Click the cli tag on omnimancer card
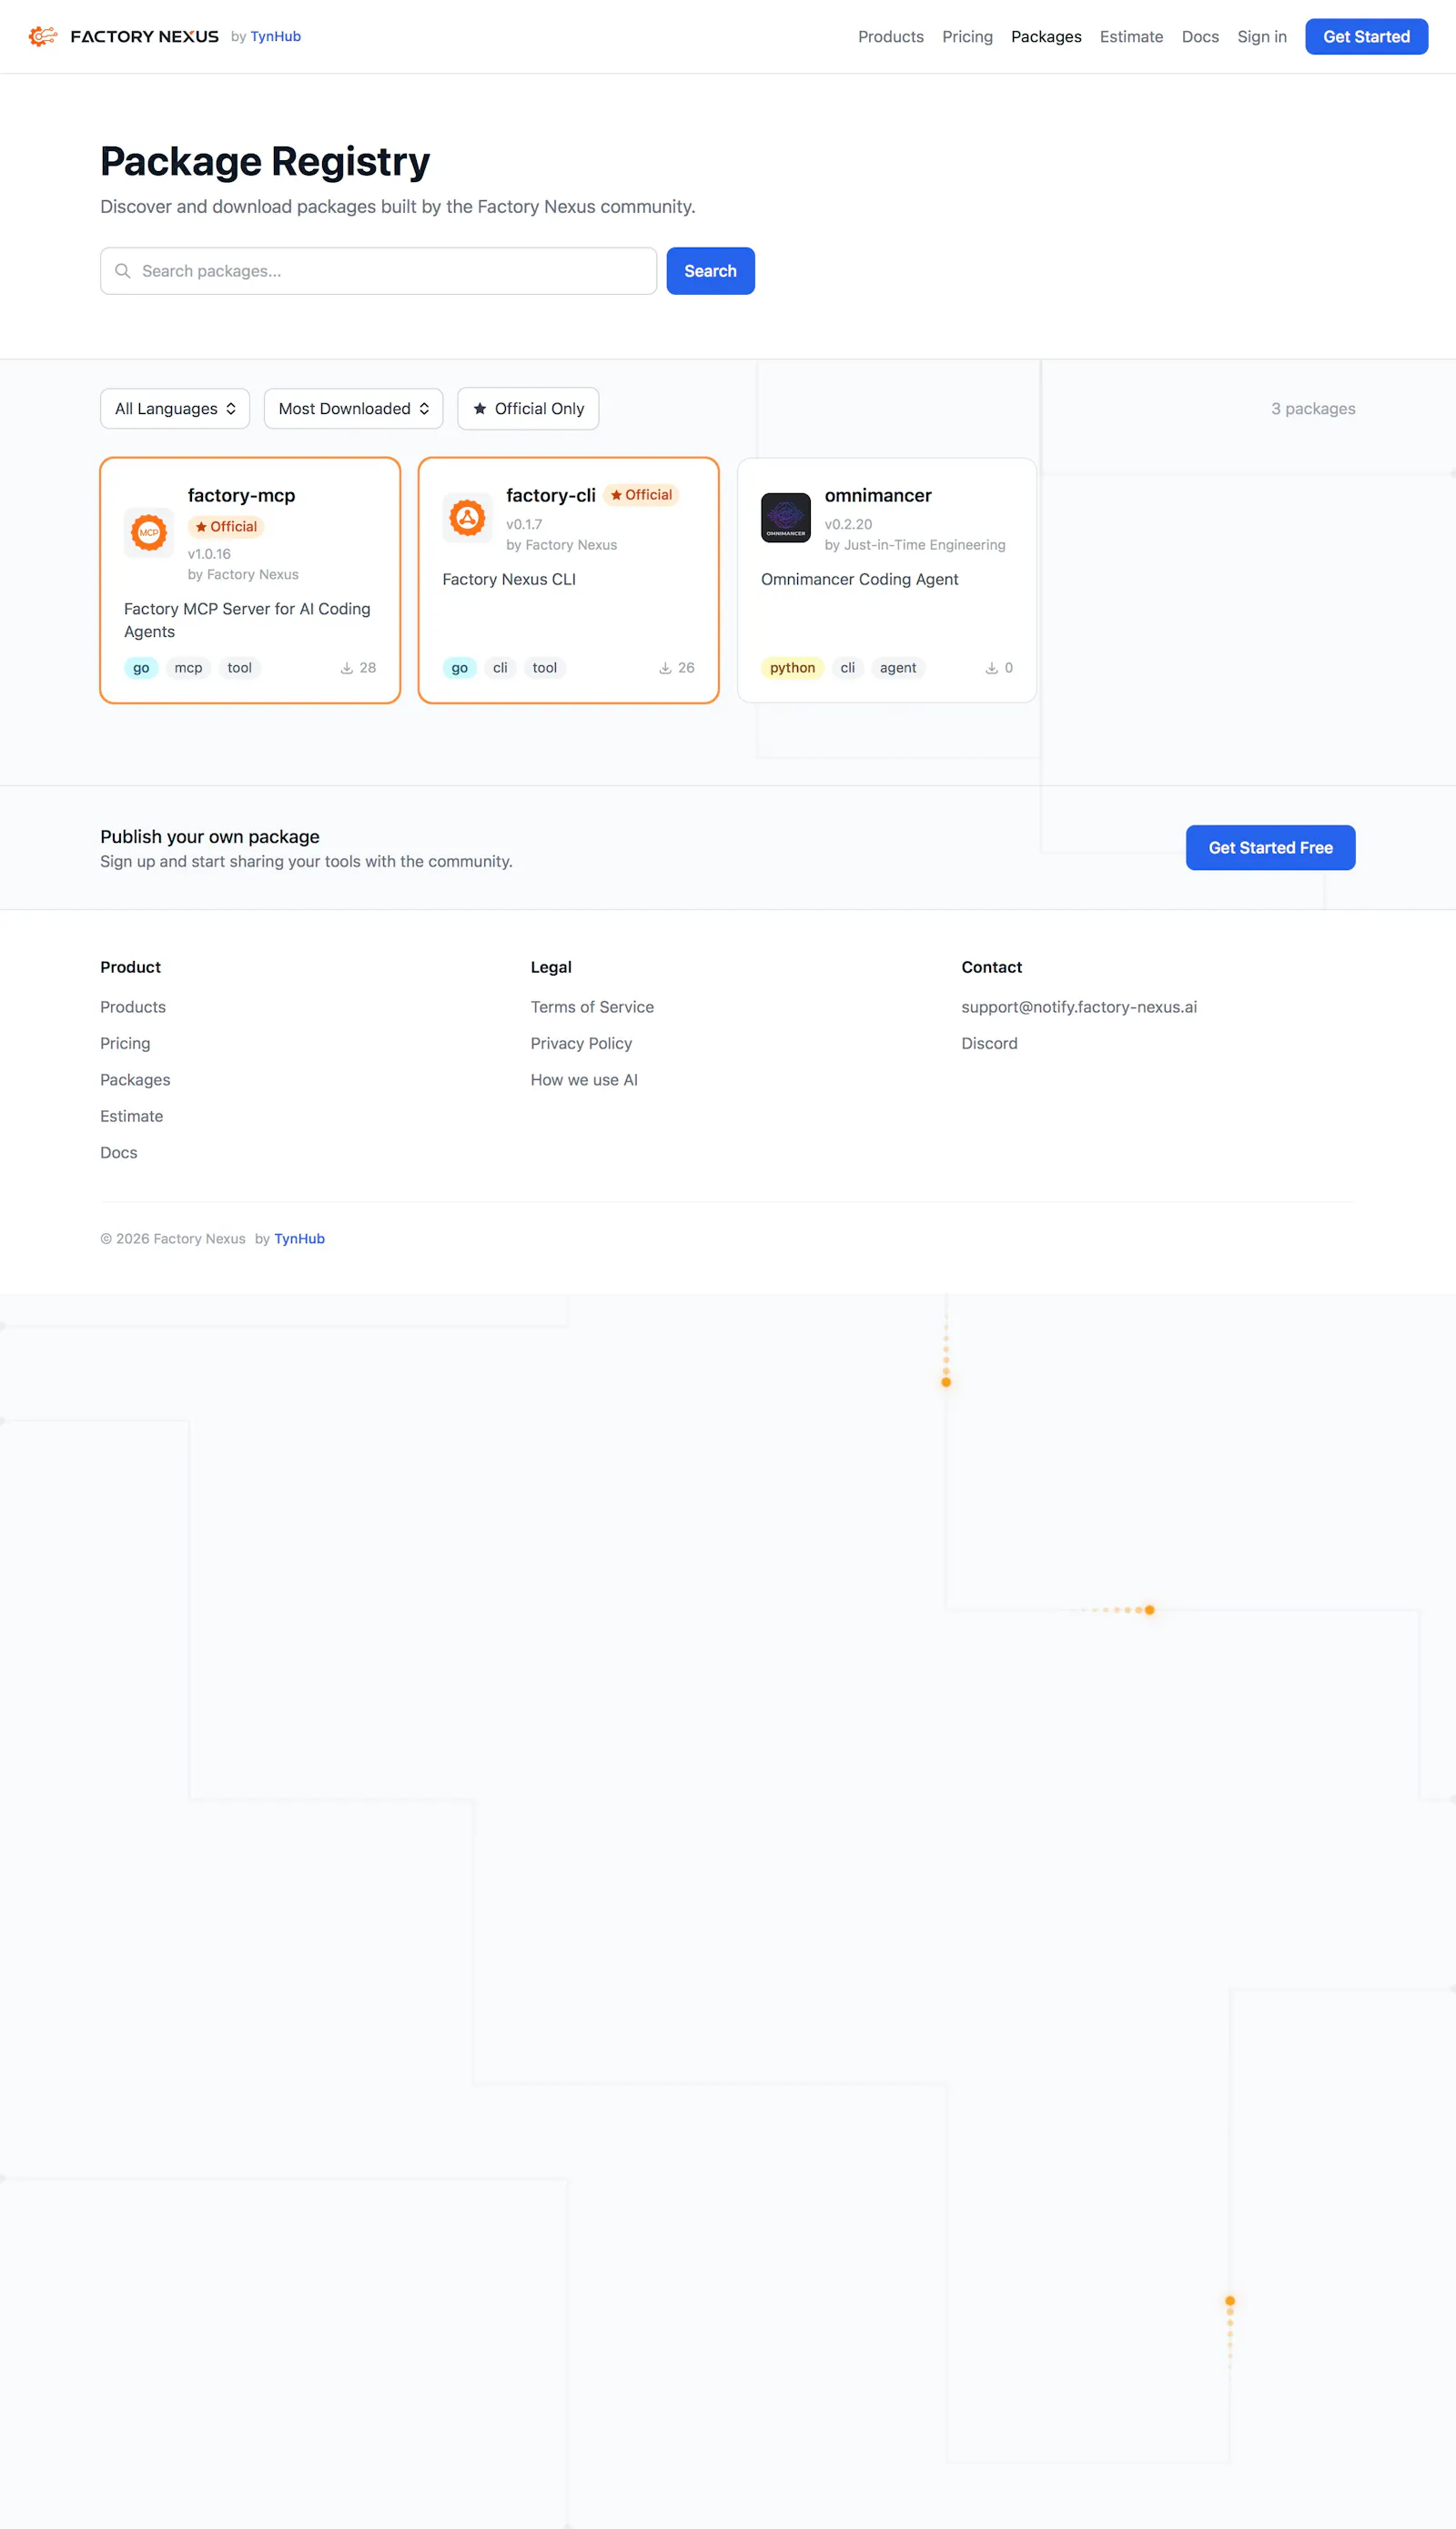 coord(847,668)
